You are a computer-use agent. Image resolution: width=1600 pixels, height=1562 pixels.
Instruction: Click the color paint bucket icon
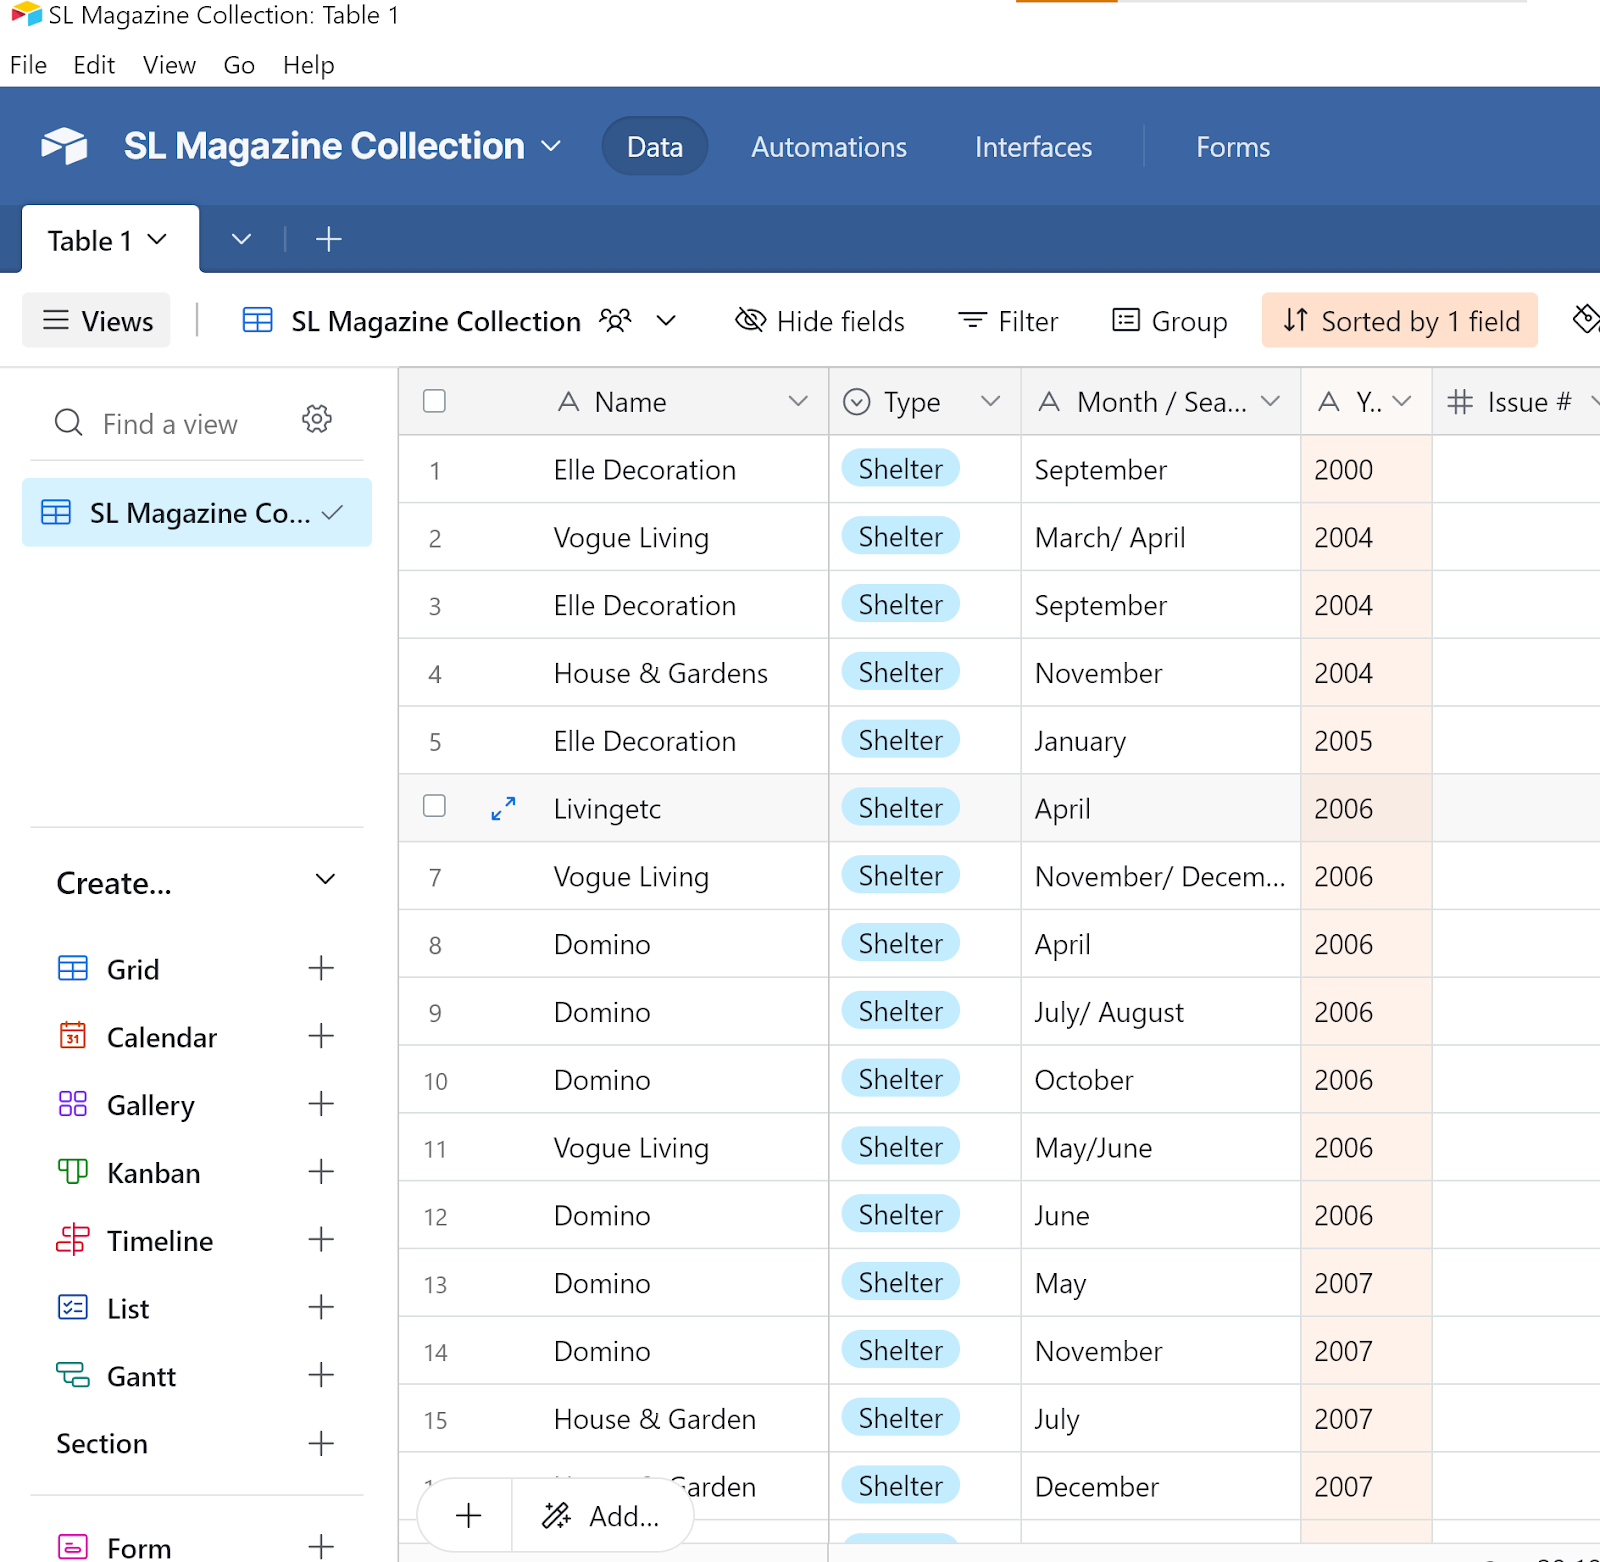tap(1585, 320)
